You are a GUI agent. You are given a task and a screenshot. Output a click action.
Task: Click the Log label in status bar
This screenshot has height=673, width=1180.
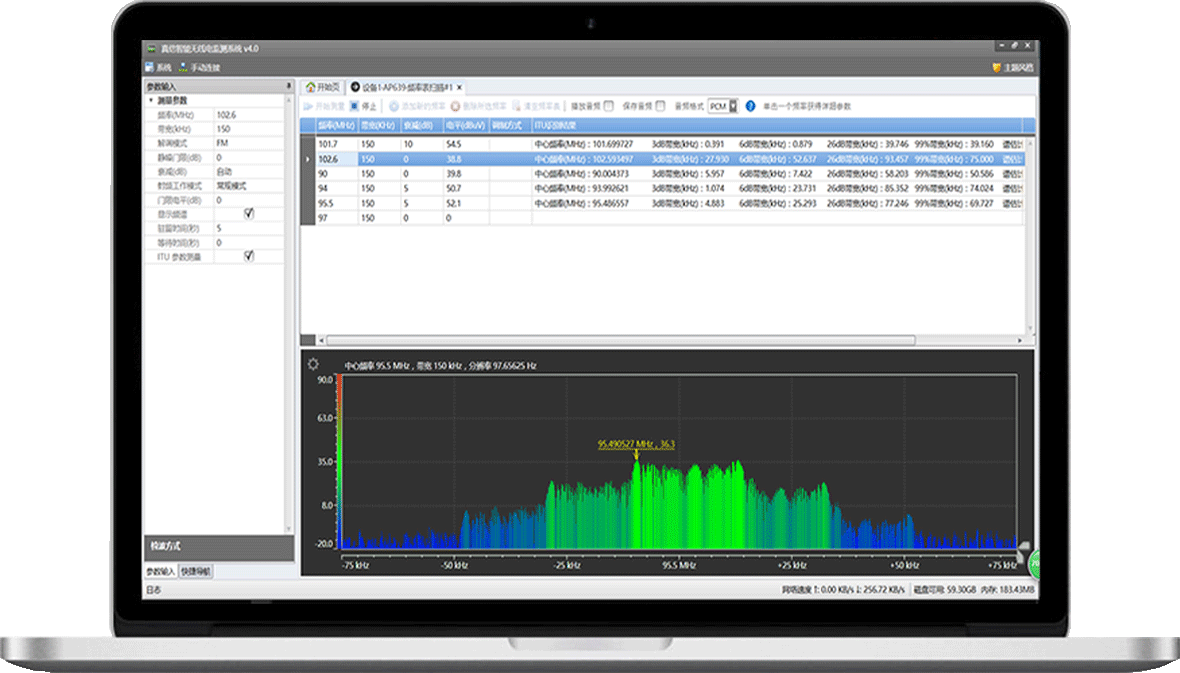coord(153,589)
